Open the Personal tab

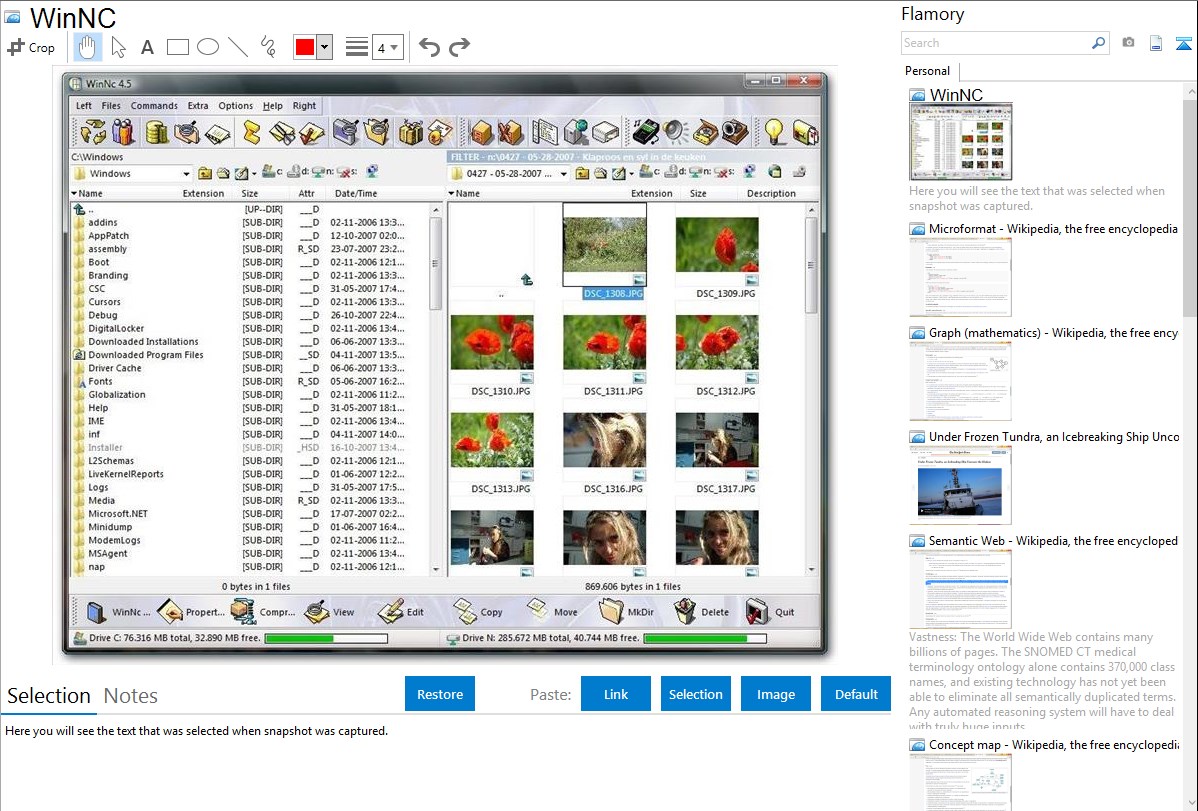[x=928, y=71]
